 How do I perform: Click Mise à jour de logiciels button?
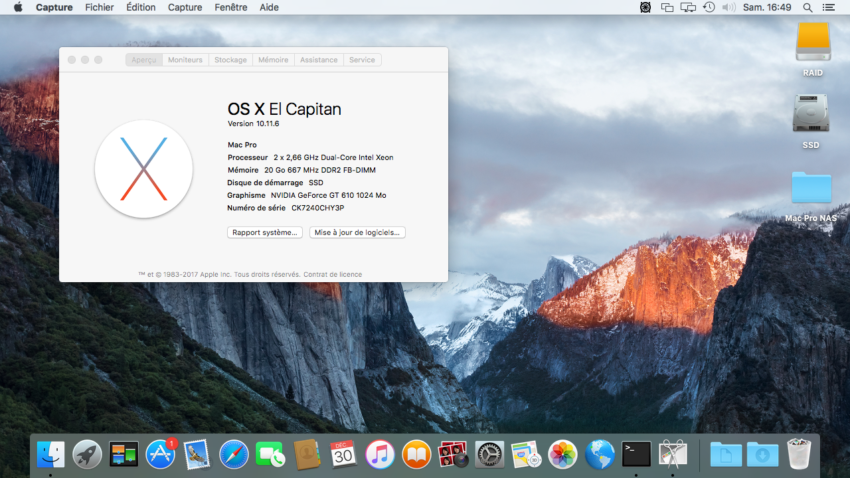tap(357, 232)
